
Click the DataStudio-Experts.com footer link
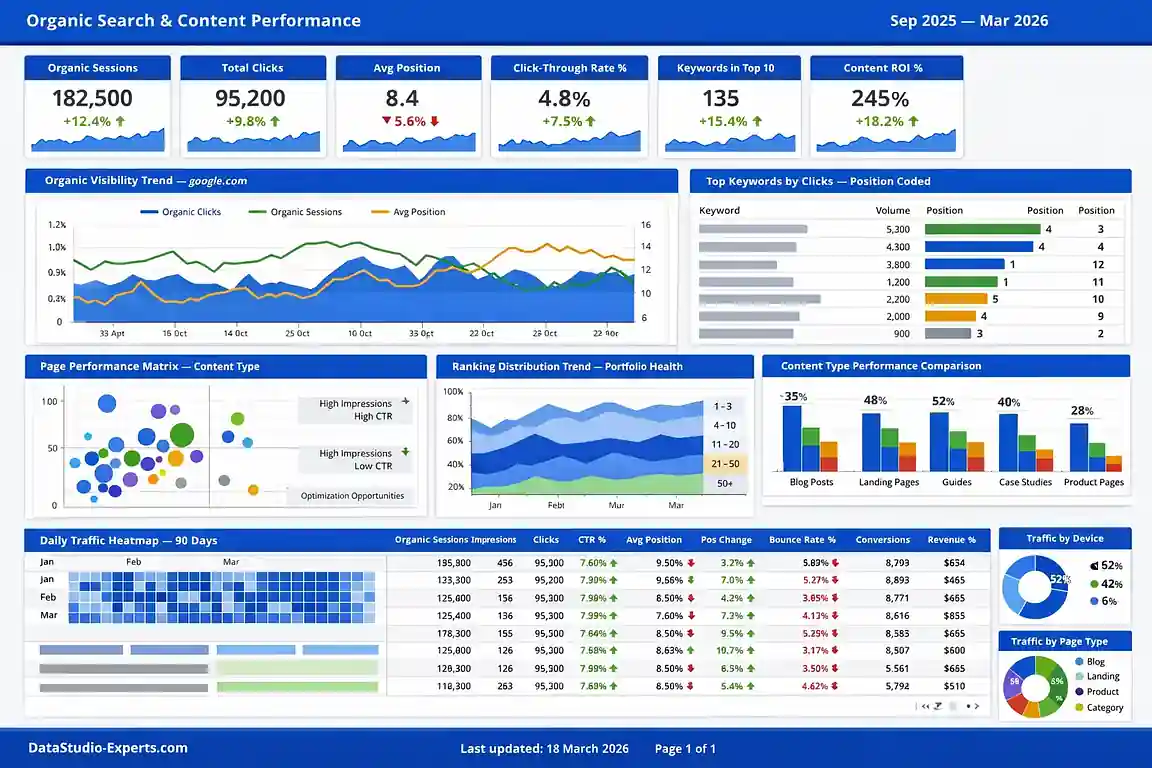tap(108, 747)
